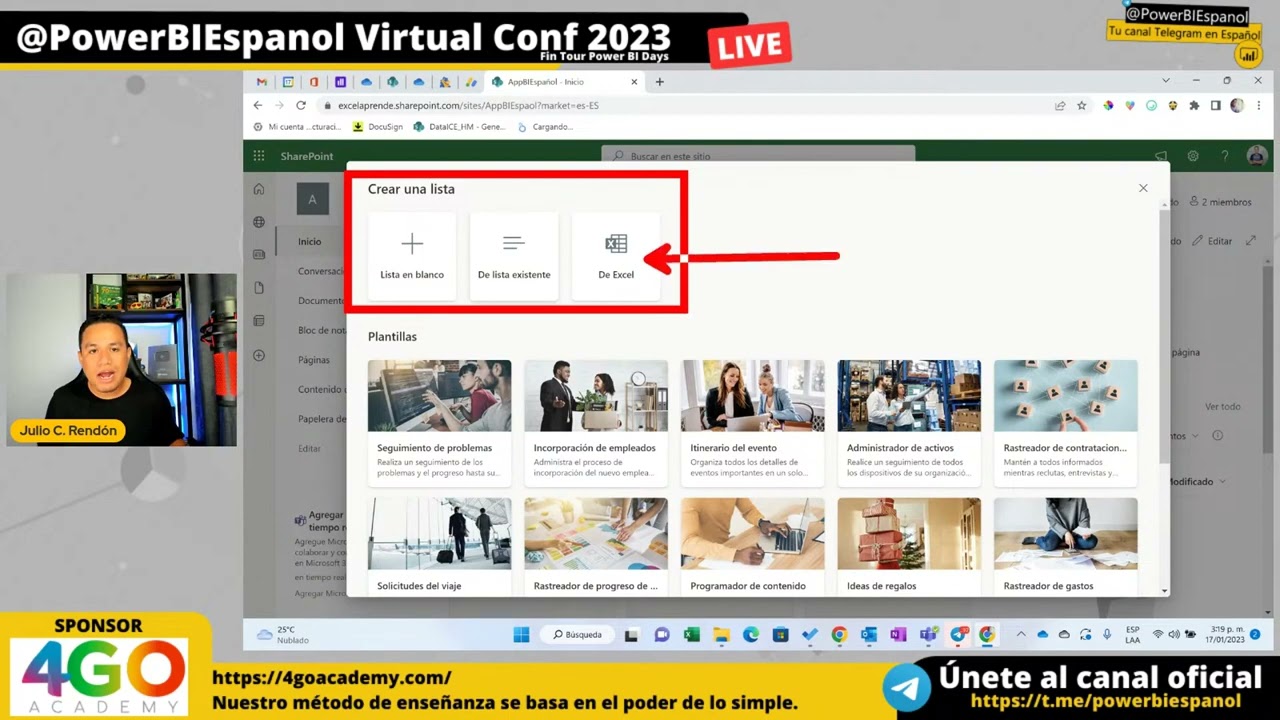Open the weather widget showing 25°C

click(283, 634)
